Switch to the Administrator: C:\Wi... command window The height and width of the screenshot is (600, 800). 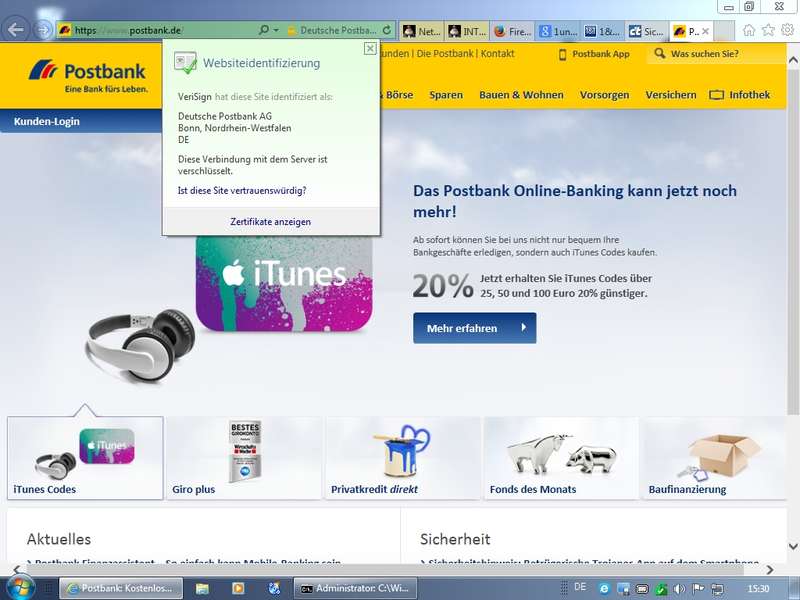pos(355,589)
